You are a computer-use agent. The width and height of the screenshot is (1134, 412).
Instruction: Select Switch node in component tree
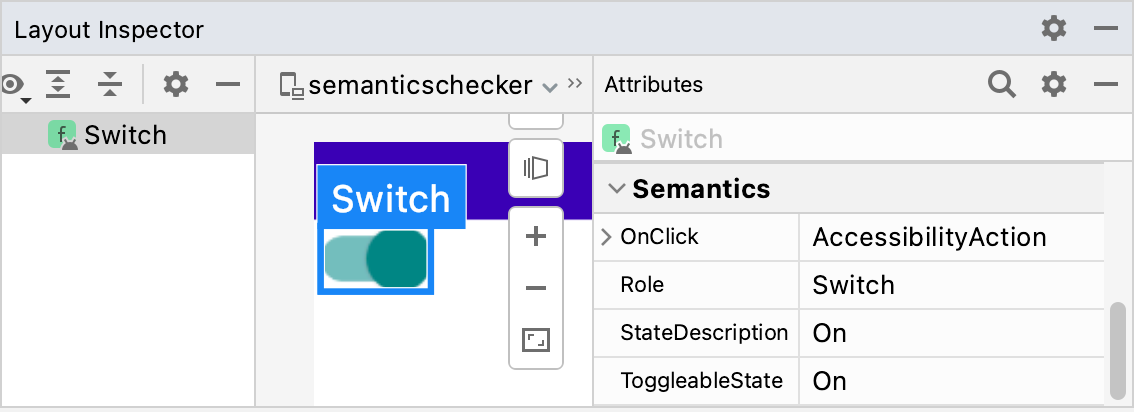click(x=125, y=135)
